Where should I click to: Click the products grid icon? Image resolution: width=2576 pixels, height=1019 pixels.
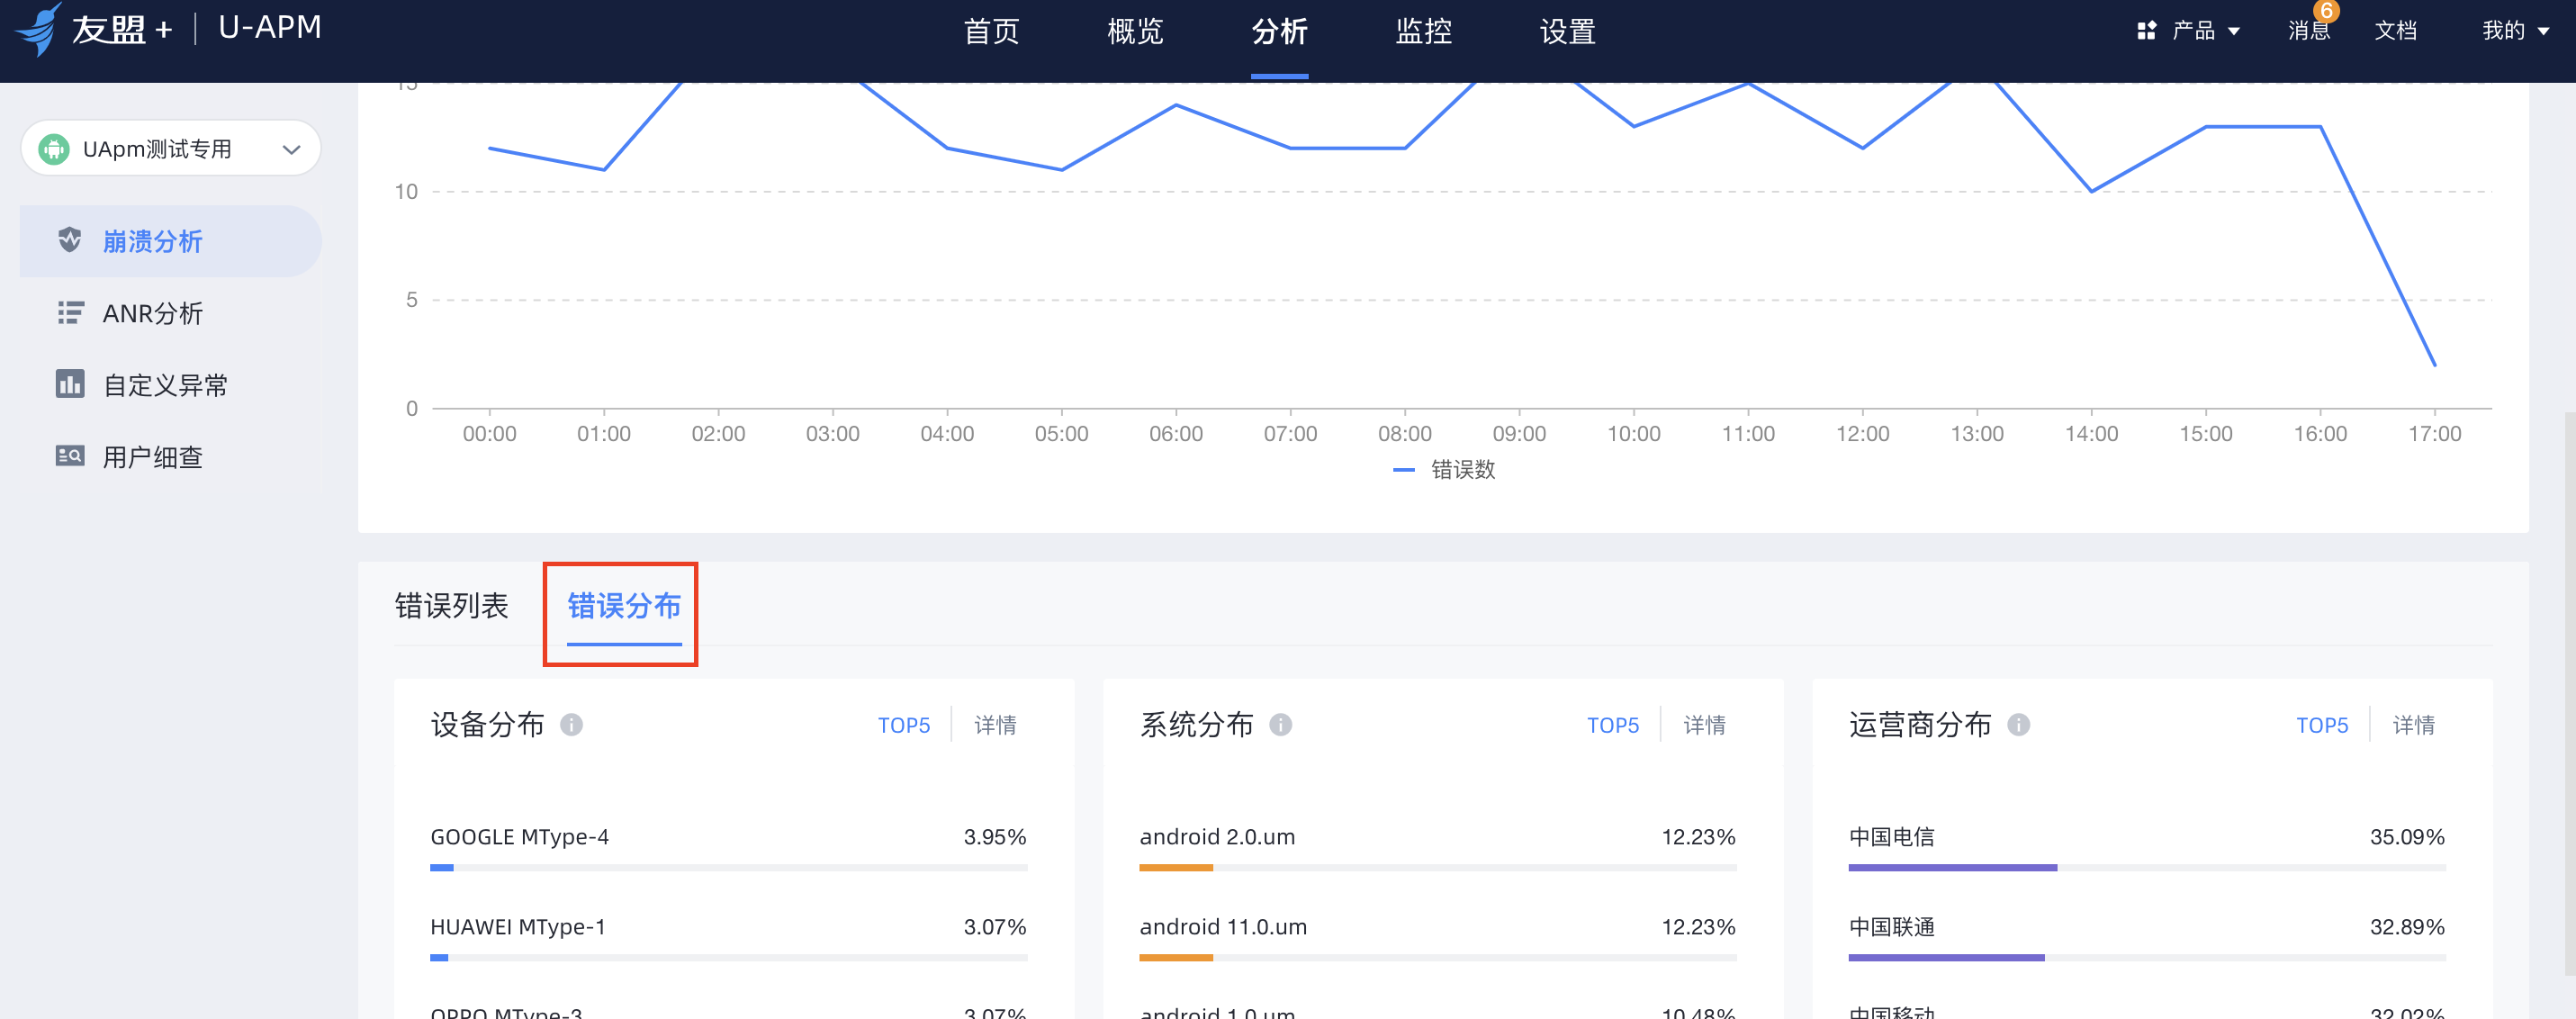(x=2146, y=31)
